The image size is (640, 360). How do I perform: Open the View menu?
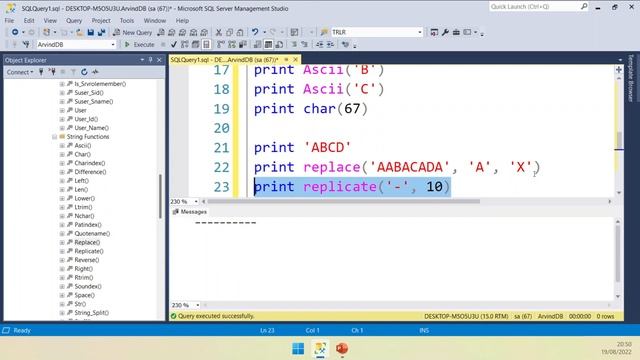point(50,20)
